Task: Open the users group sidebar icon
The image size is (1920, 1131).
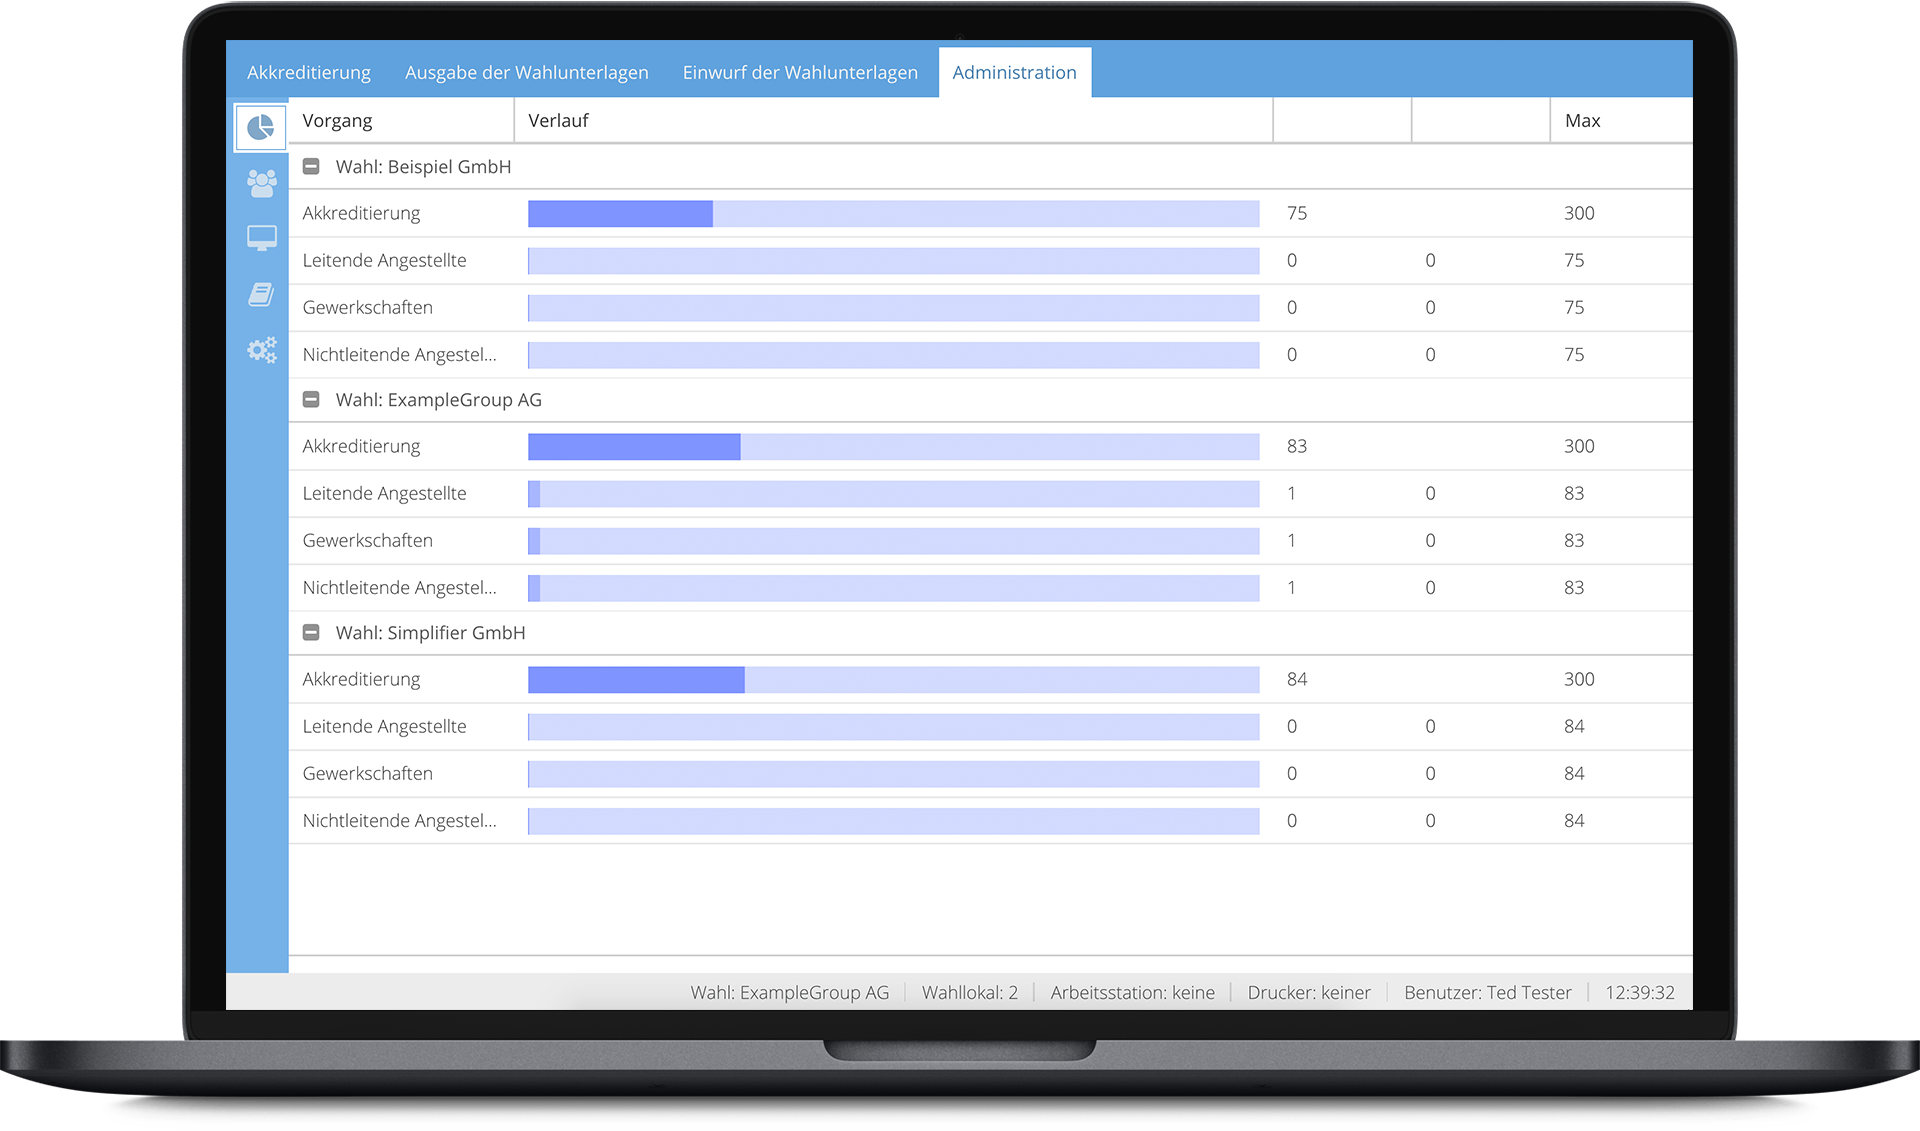Action: [x=261, y=182]
